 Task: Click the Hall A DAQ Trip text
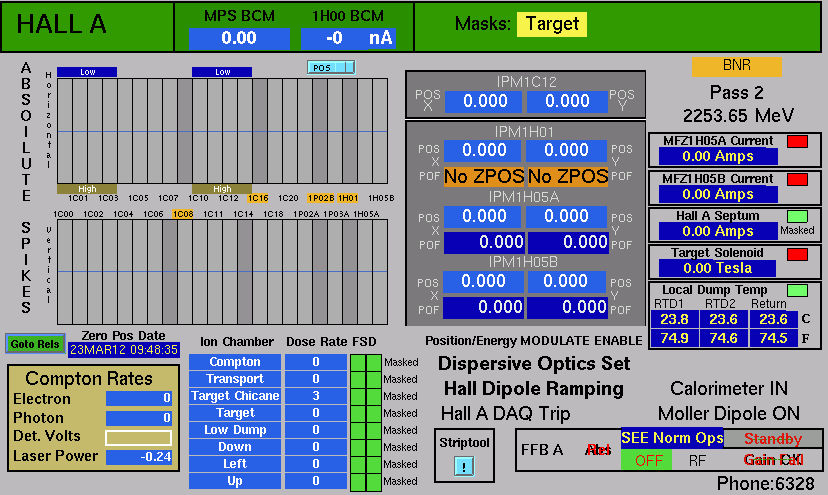pyautogui.click(x=505, y=413)
